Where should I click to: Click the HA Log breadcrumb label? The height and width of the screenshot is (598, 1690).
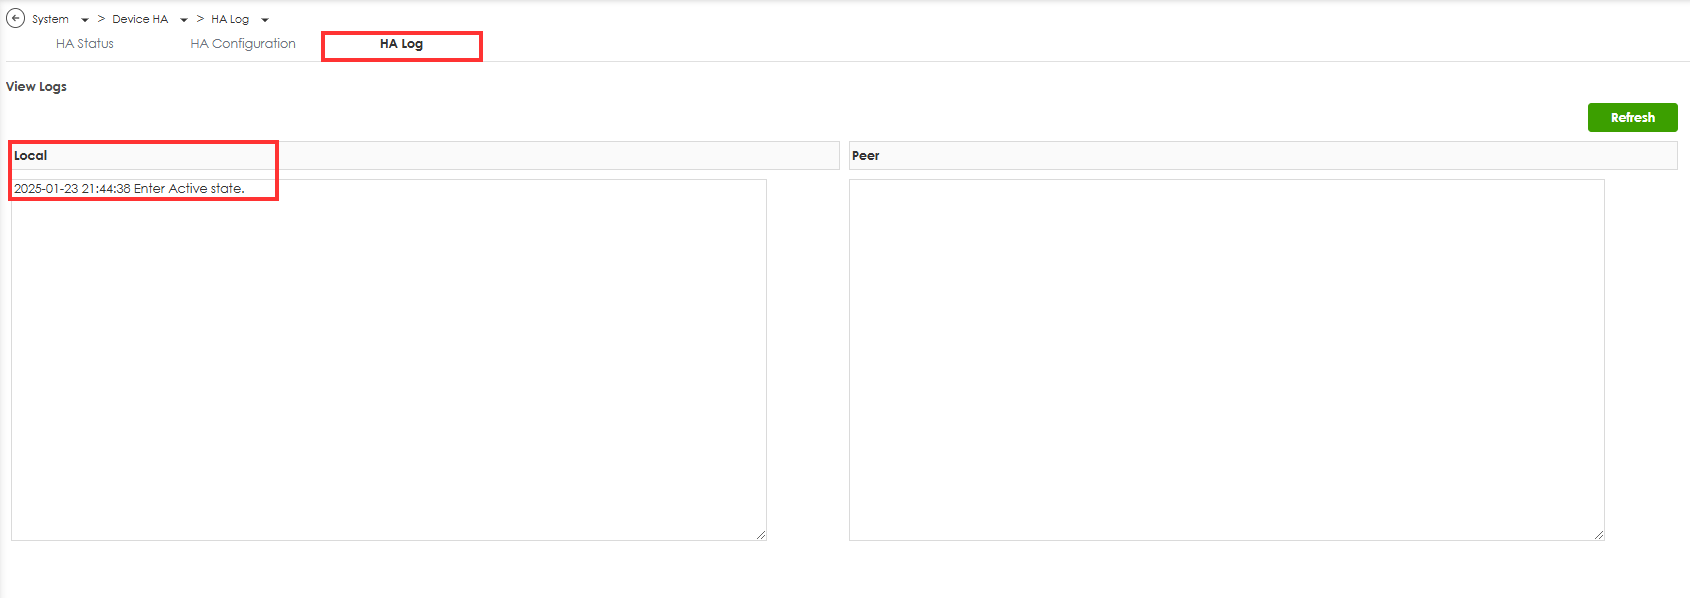point(230,19)
